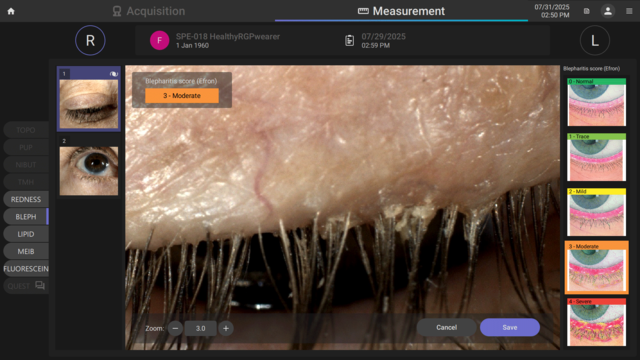Viewport: 640px width, 360px height.
Task: Open the questionnaire chat icon
Action: click(x=40, y=285)
